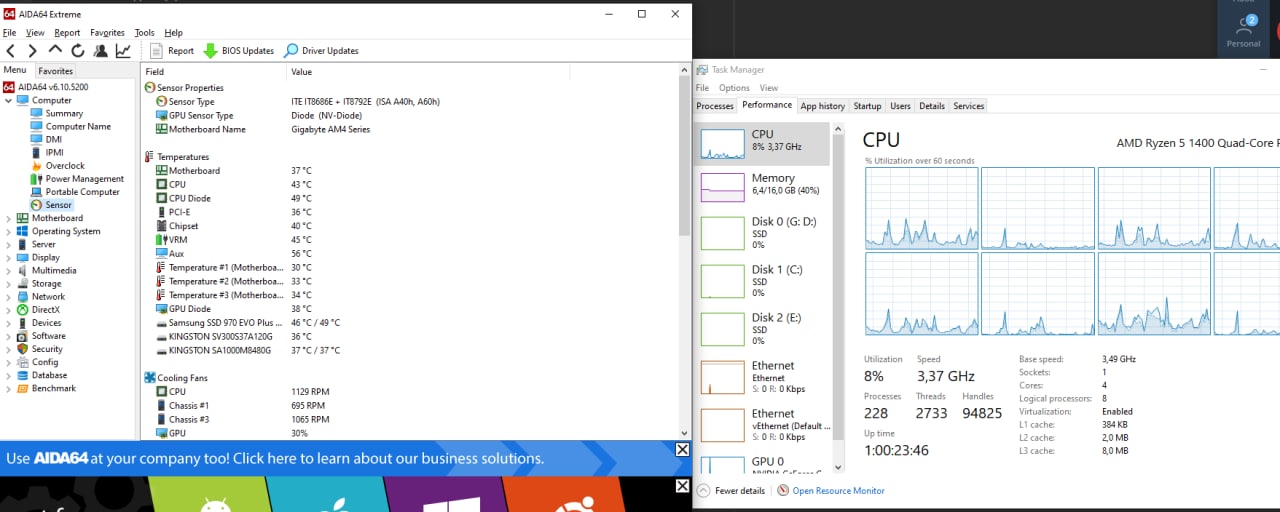
Task: Select the Sensor tree item
Action: click(58, 204)
